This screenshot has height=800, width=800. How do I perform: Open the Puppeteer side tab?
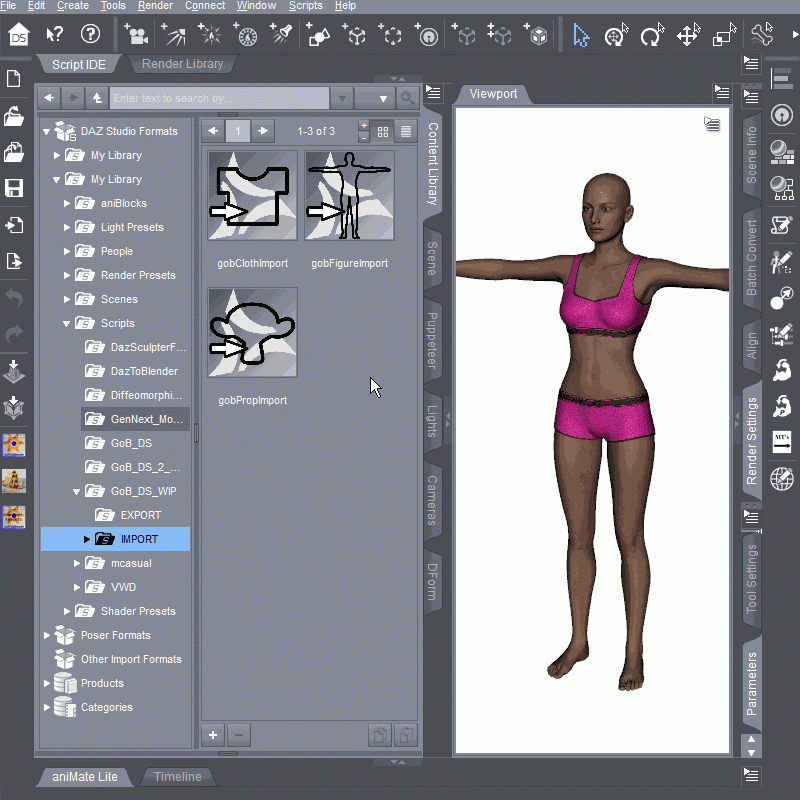tap(433, 340)
